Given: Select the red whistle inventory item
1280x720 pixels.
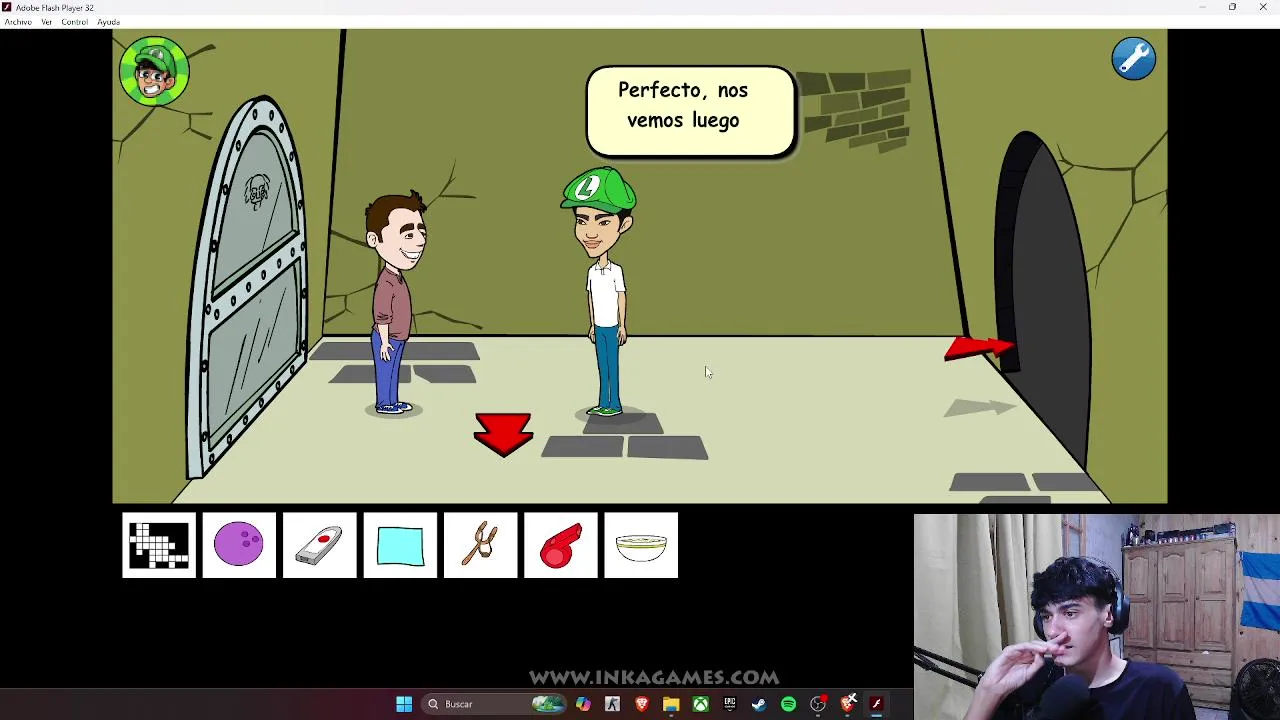Looking at the screenshot, I should pos(561,545).
